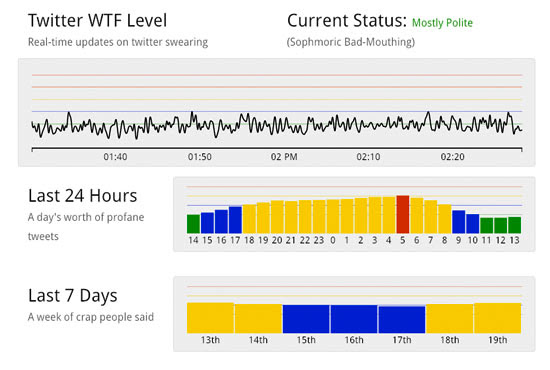Select the yellow bar for hour 8
Screen dimensions: 550x370
pyautogui.click(x=445, y=219)
